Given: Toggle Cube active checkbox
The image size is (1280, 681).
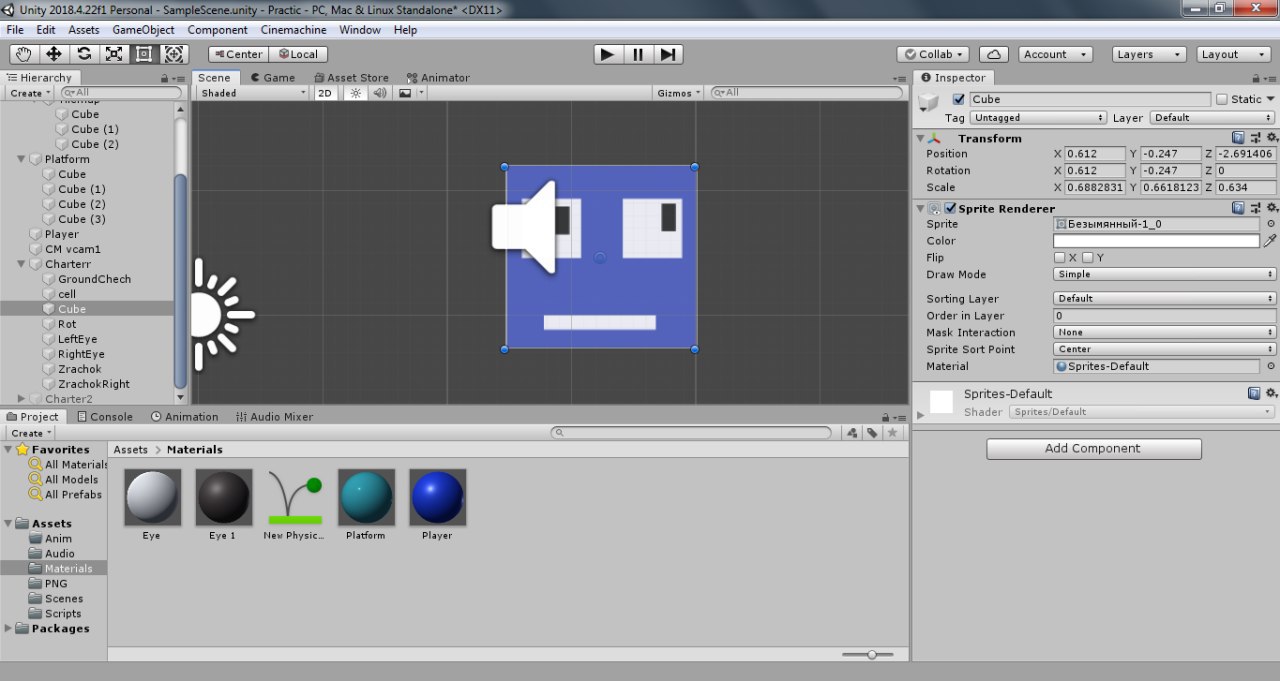Looking at the screenshot, I should coord(959,99).
